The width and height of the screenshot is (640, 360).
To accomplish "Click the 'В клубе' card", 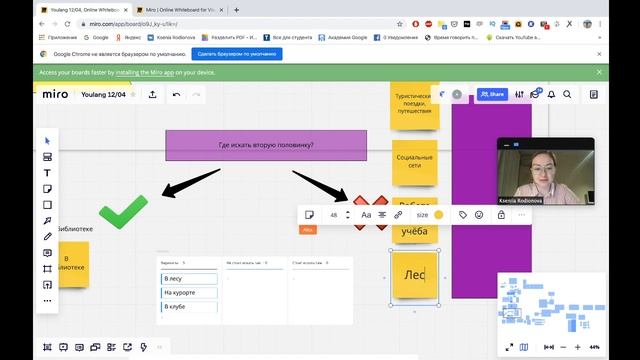I will click(189, 307).
